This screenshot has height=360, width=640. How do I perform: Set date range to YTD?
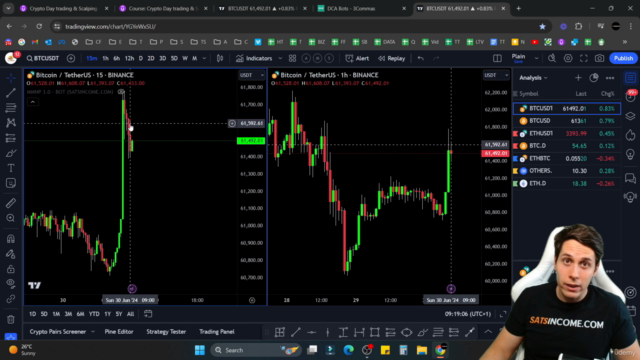pos(94,314)
